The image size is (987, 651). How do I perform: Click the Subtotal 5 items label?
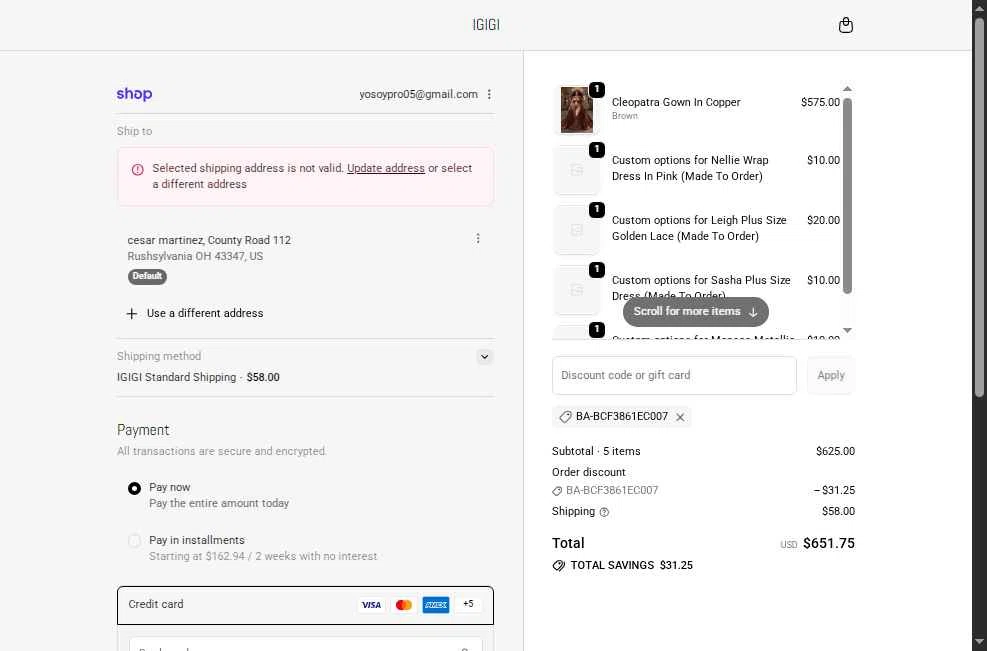tap(596, 451)
